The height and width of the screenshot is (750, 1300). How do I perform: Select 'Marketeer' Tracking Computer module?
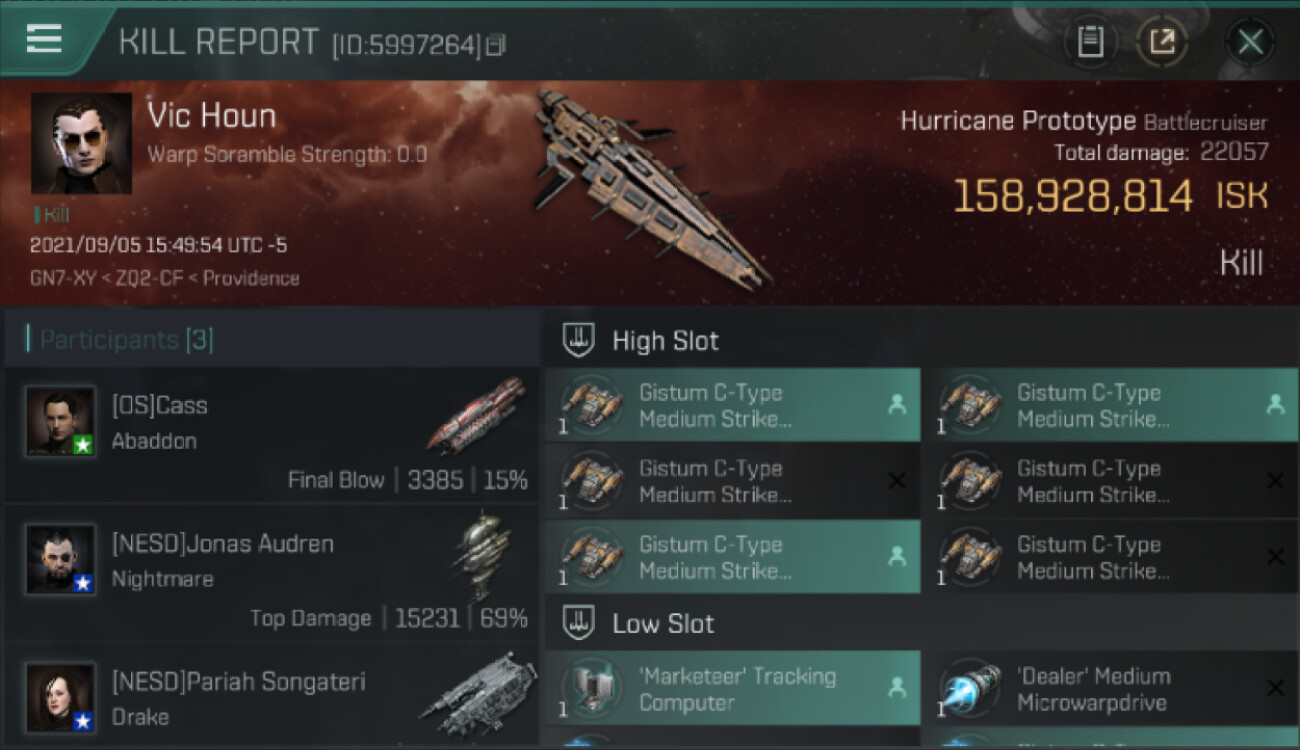(733, 688)
